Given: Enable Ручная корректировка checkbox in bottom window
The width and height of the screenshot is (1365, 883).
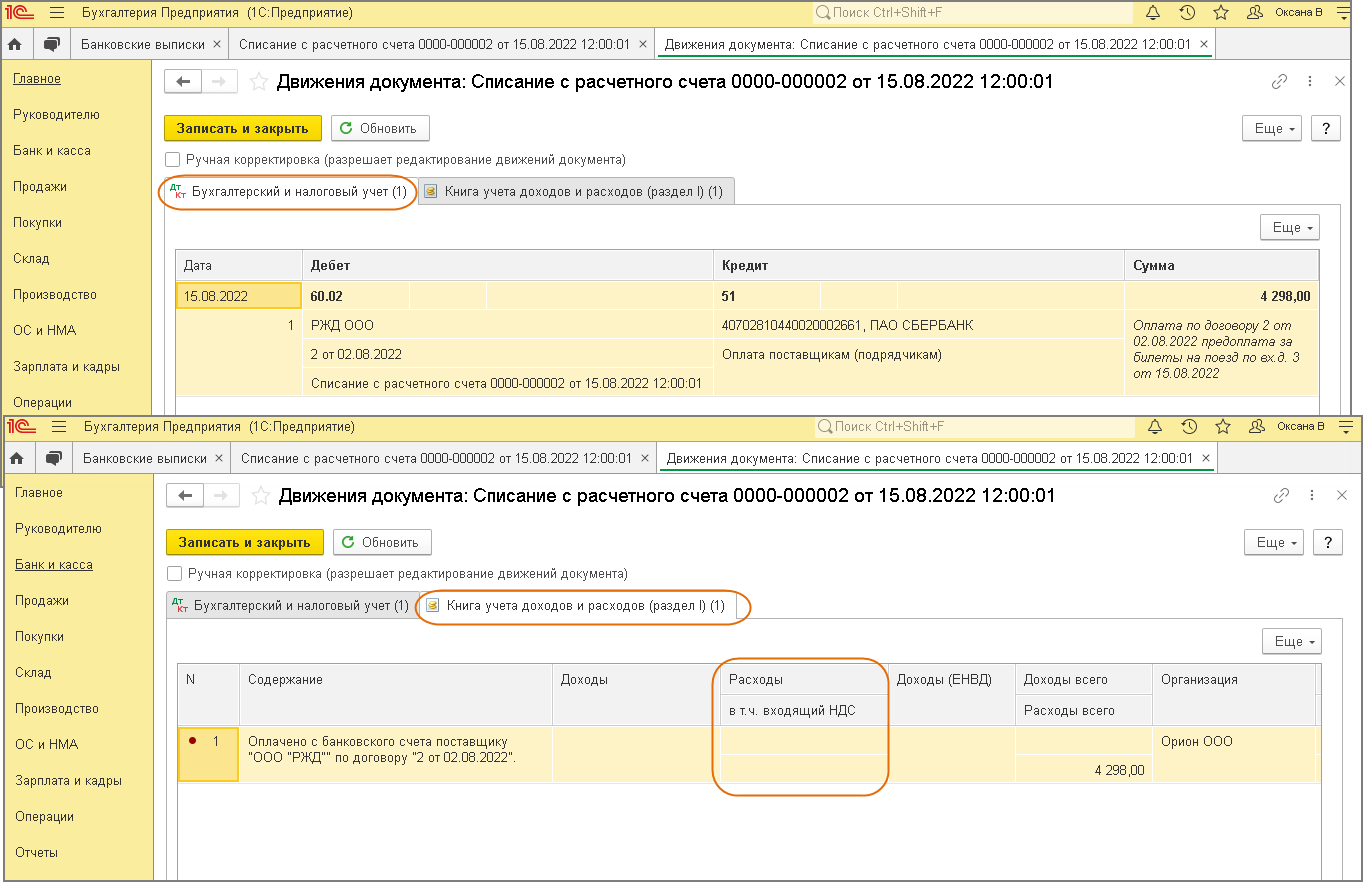Looking at the screenshot, I should [175, 573].
